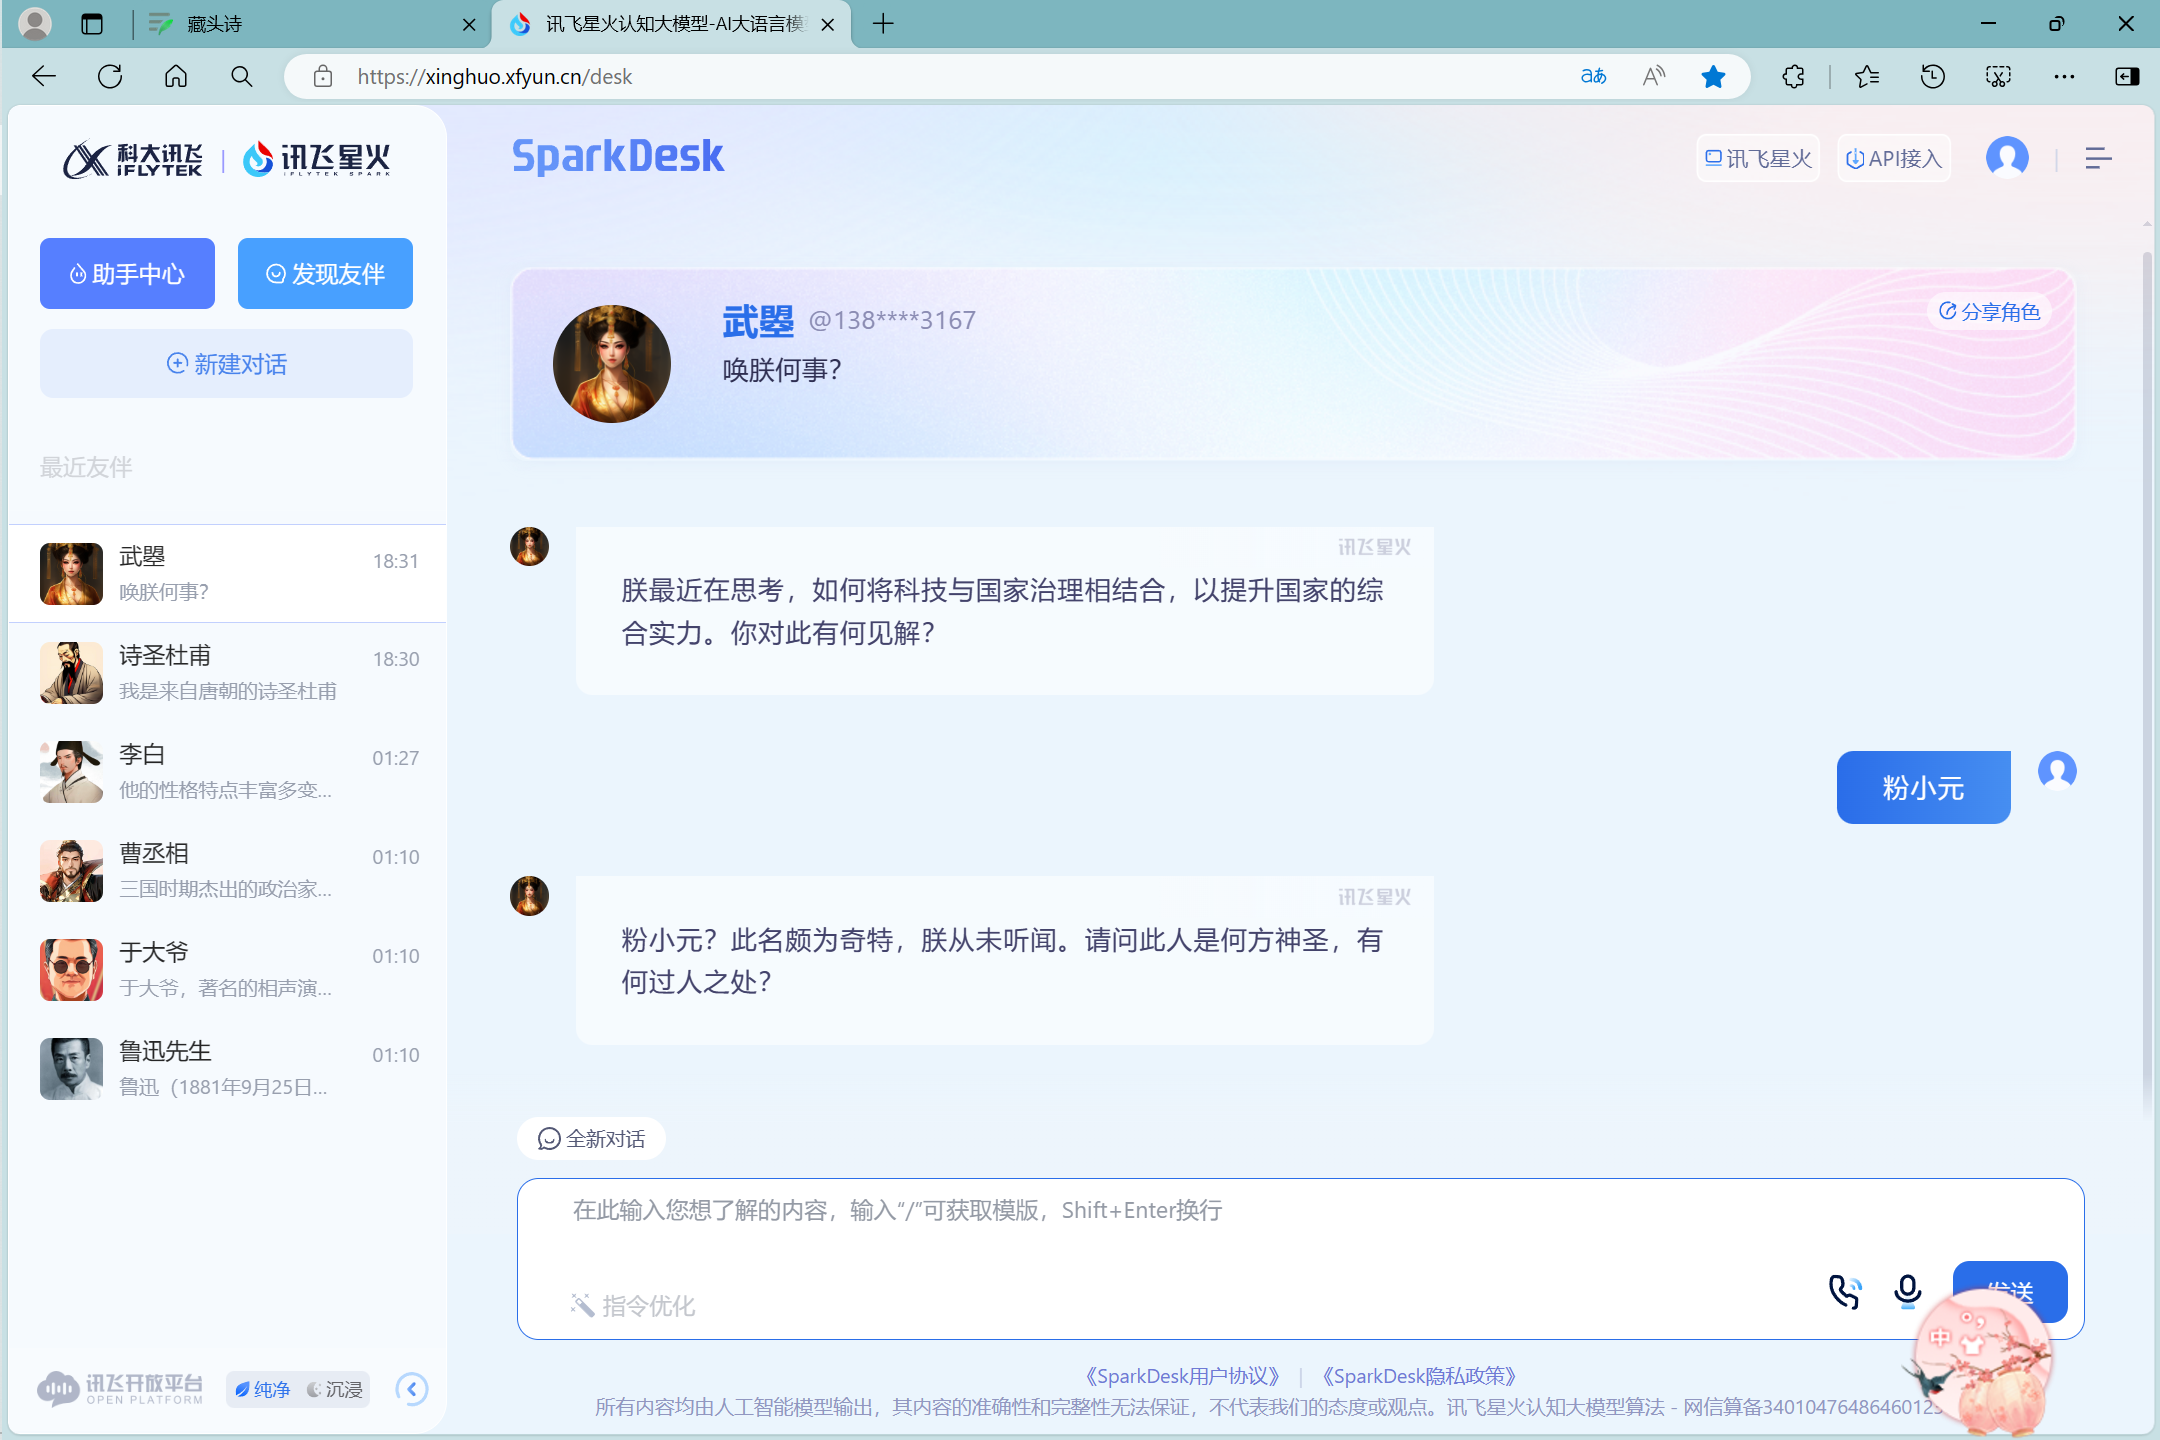Open the API接入 access page

(x=1894, y=158)
